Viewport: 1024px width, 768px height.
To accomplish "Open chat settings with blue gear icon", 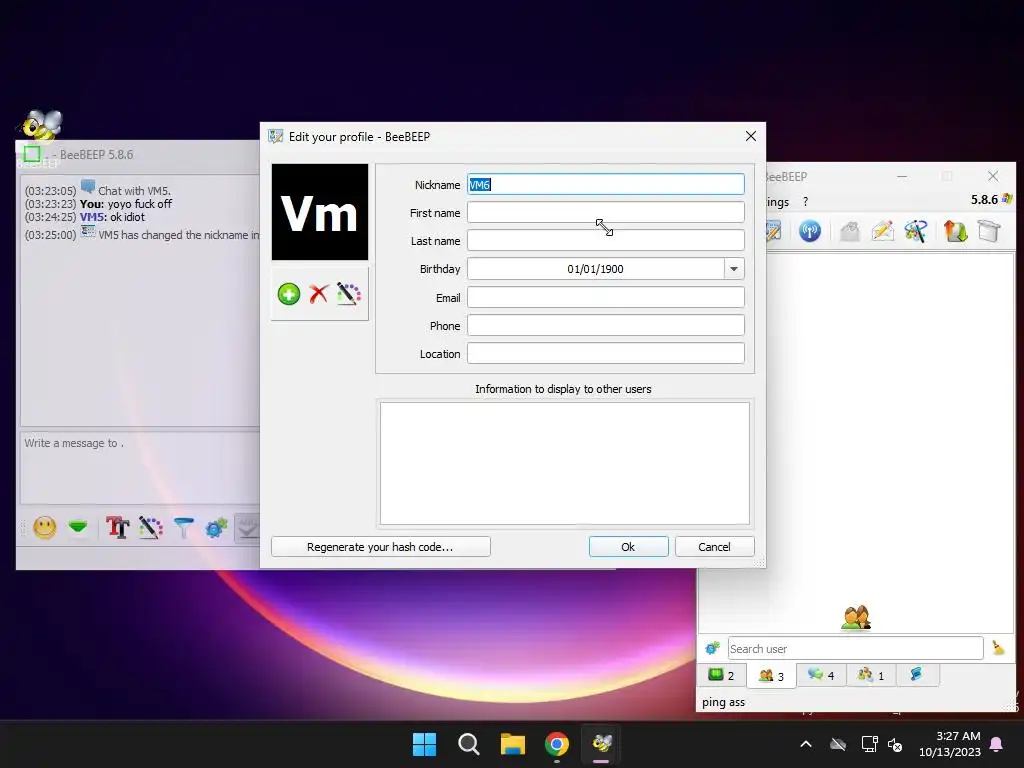I will coord(216,527).
